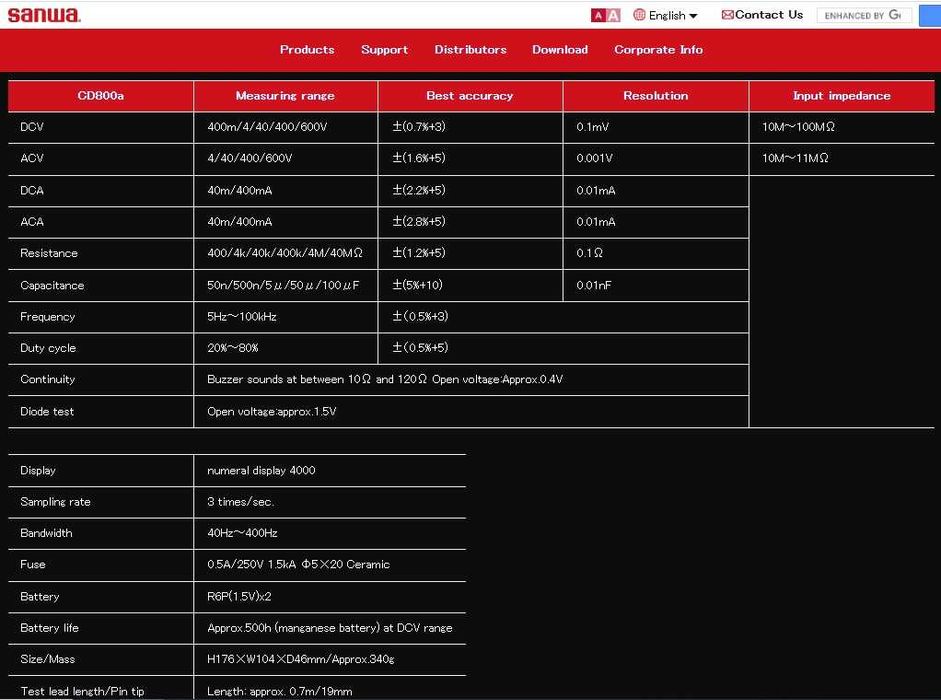Click the Approx.500h battery life value
This screenshot has width=941, height=700.
pos(329,628)
